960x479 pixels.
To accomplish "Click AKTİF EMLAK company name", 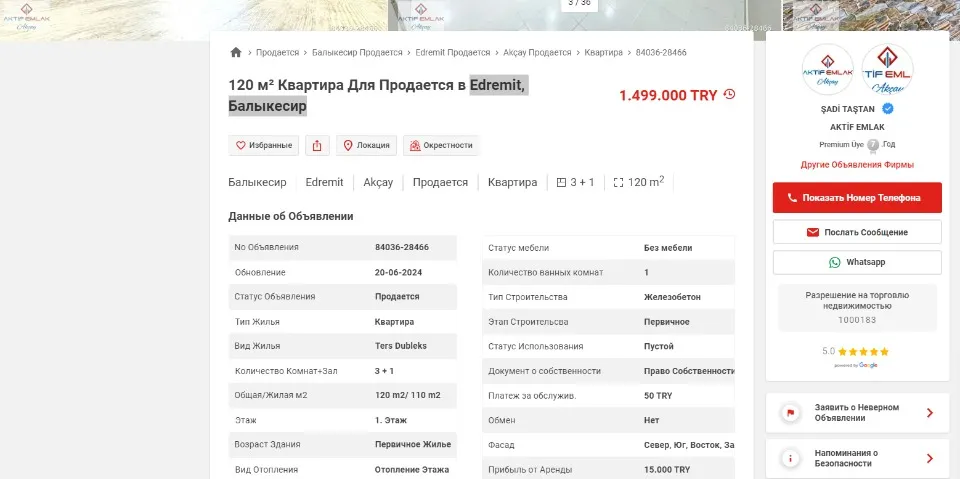I will [857, 127].
